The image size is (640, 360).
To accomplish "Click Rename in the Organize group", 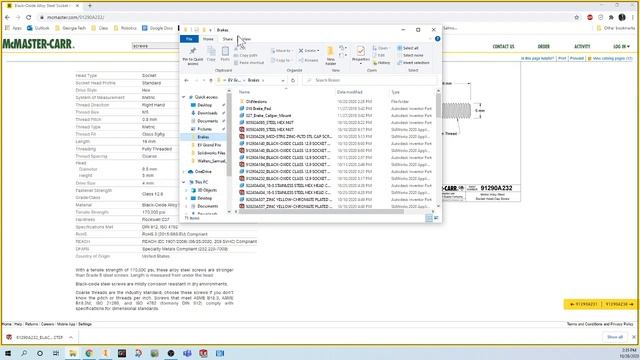I will point(309,60).
